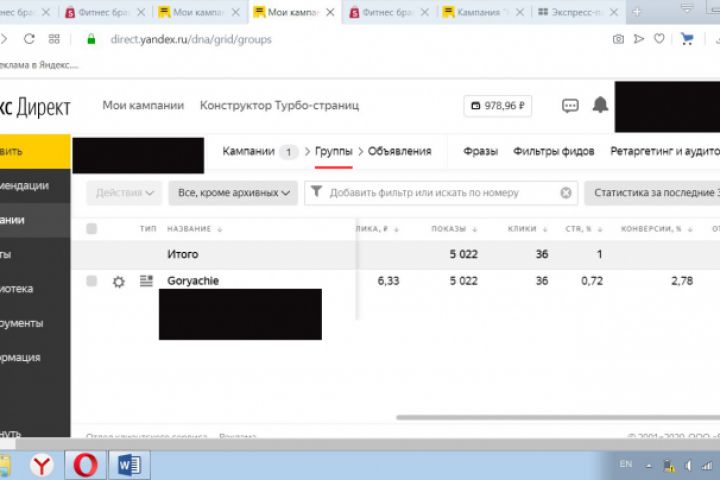Click the filter search input field
The width and height of the screenshot is (720, 480).
441,193
